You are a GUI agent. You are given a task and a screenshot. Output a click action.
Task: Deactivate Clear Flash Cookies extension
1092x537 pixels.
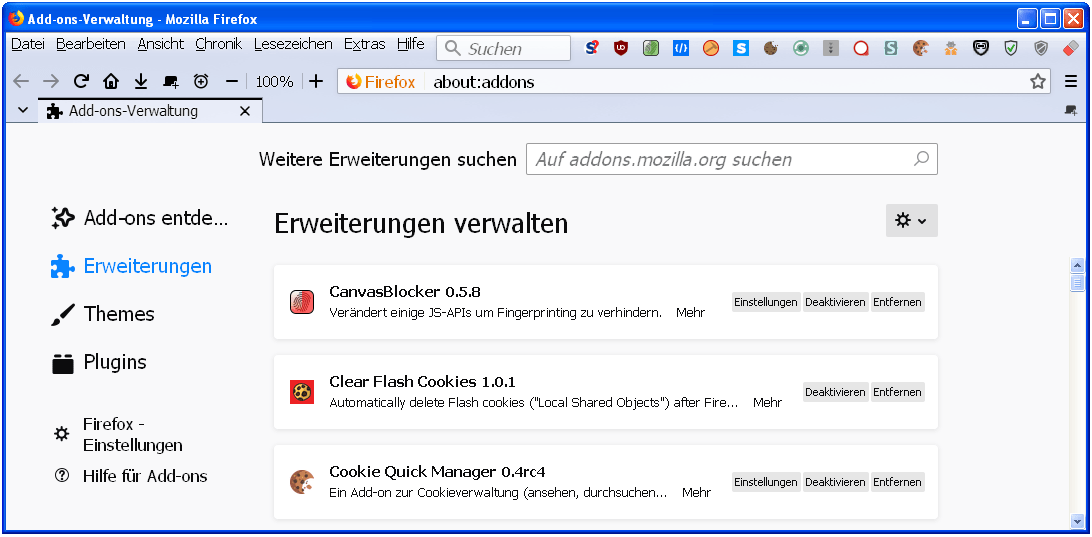click(835, 392)
